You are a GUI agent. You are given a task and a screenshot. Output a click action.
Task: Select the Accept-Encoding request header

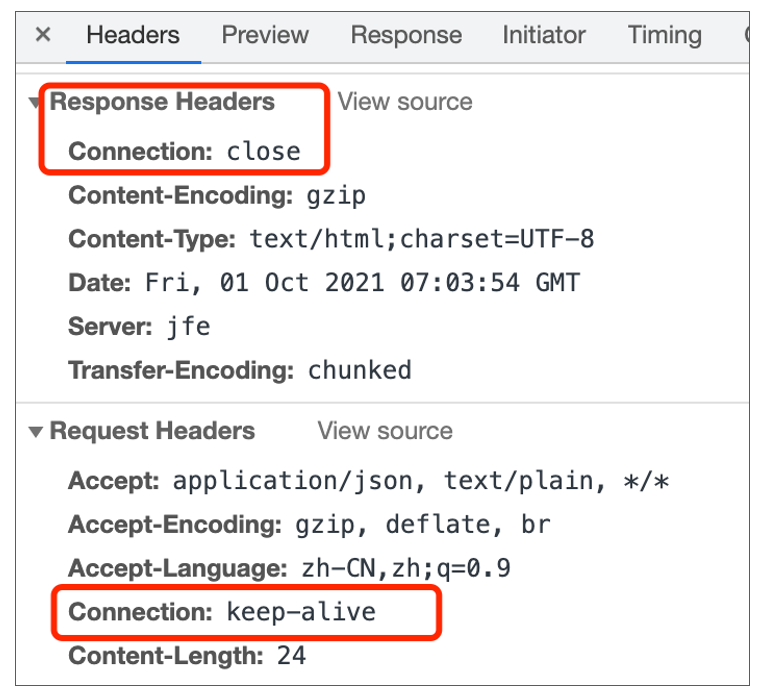coord(309,524)
